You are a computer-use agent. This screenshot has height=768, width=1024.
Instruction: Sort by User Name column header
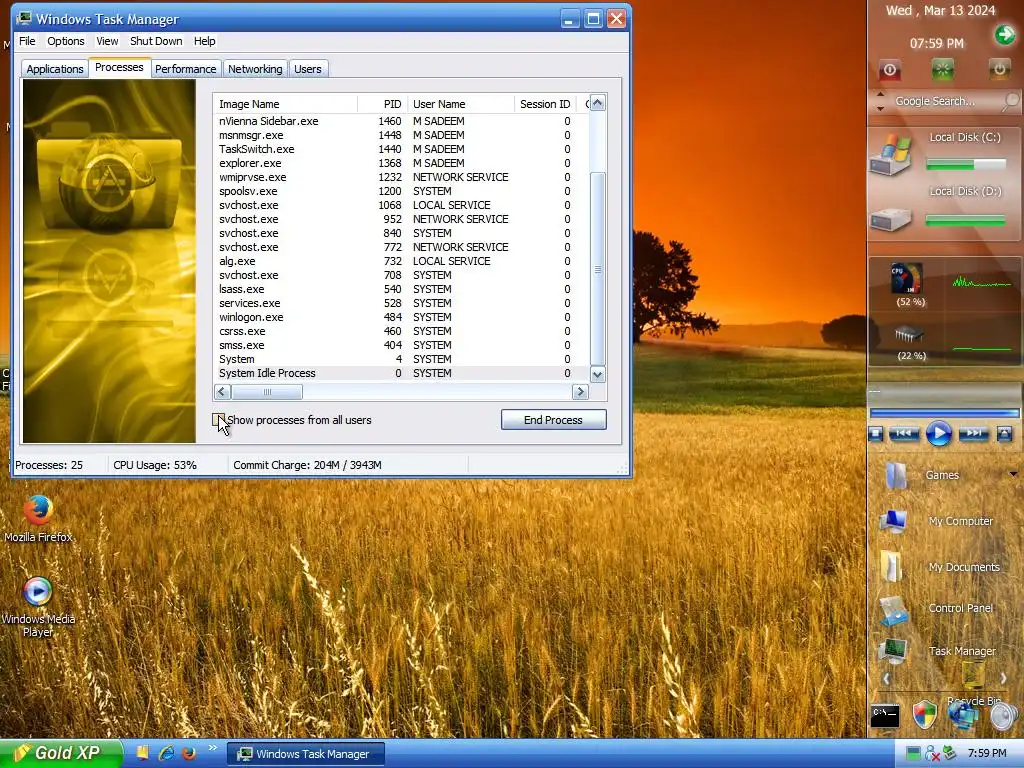click(461, 104)
